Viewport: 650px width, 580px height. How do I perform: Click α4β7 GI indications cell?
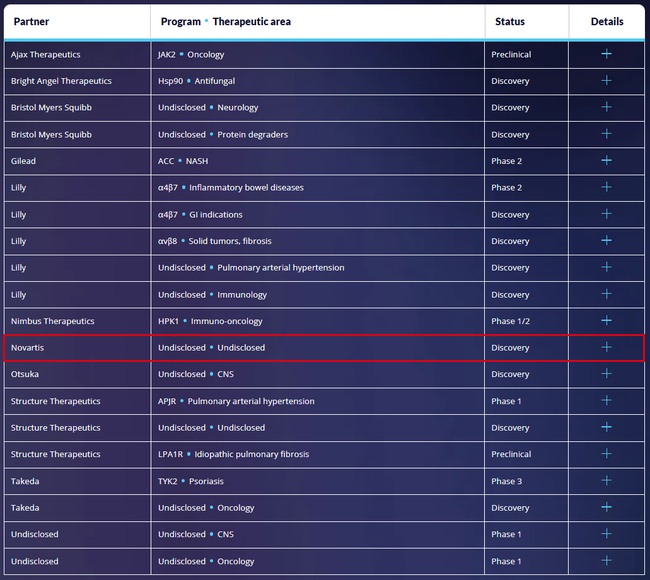click(x=318, y=214)
